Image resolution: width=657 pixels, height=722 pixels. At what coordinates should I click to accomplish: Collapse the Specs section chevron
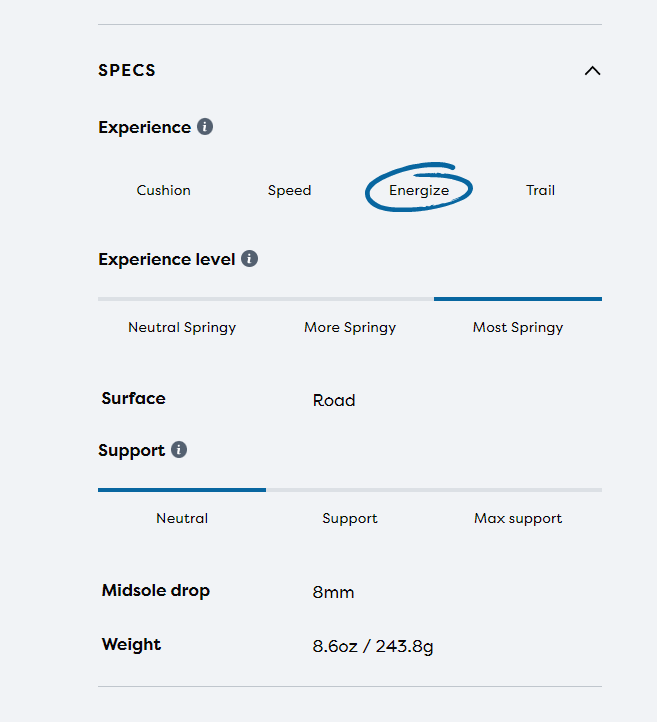pos(592,71)
